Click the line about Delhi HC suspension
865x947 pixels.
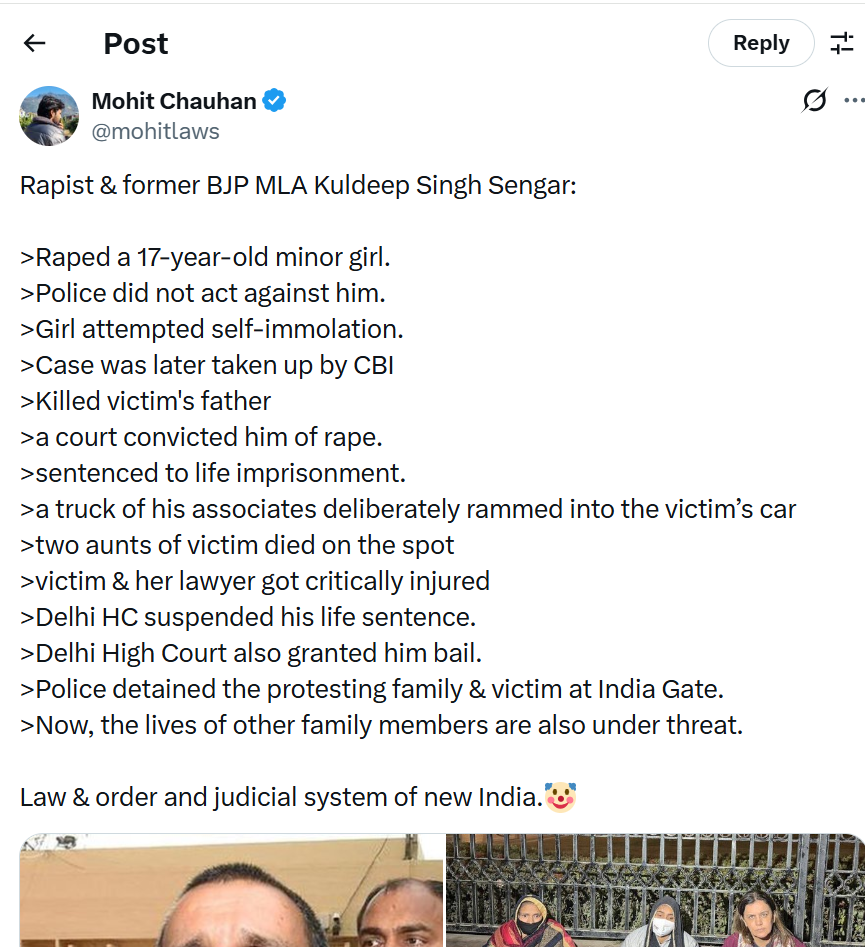(x=248, y=617)
